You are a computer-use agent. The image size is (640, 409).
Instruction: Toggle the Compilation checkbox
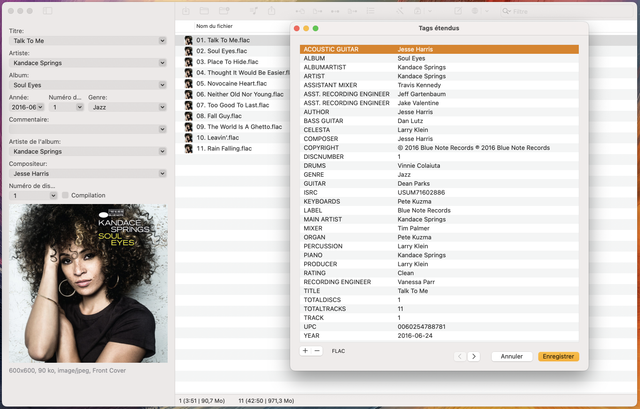pyautogui.click(x=66, y=195)
